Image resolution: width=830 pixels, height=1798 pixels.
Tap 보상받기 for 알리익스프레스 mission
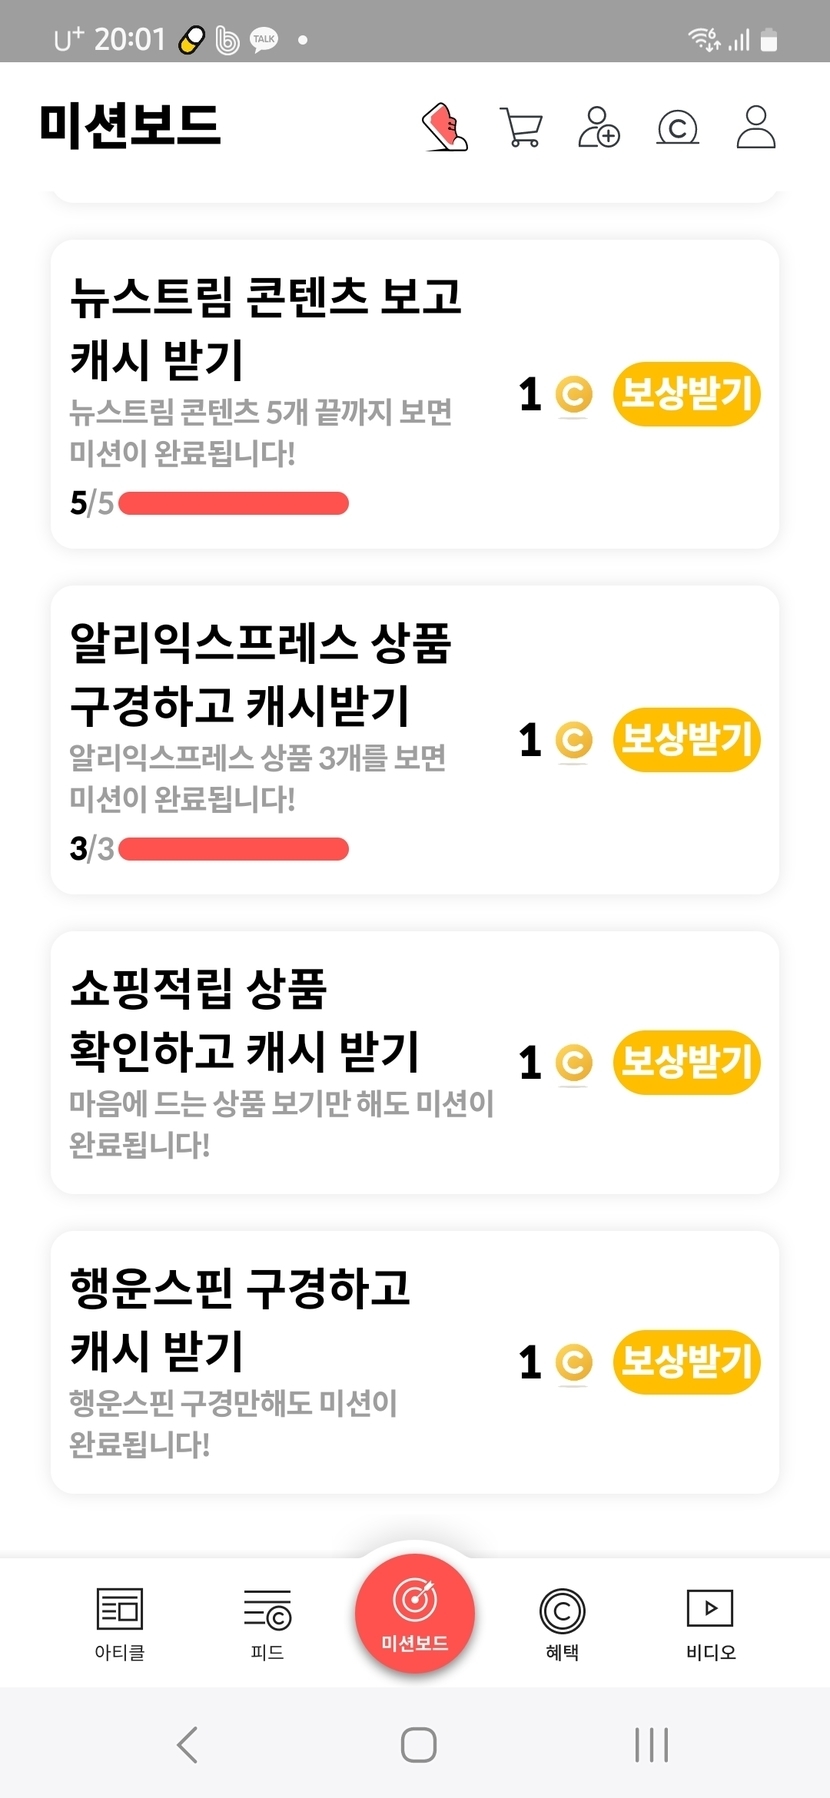click(x=686, y=740)
